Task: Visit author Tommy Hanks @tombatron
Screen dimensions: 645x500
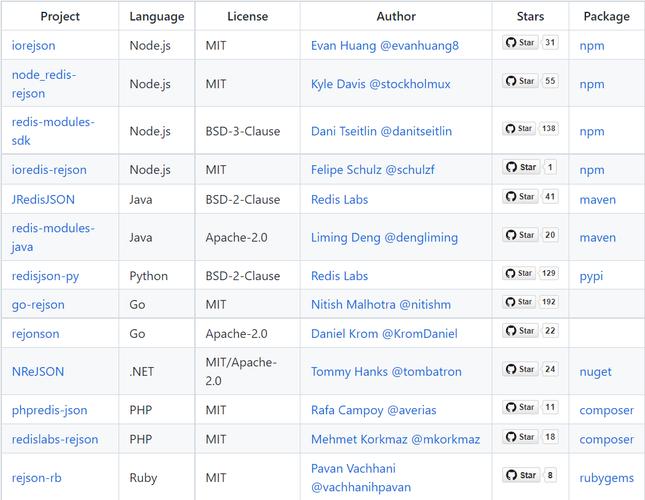Action: (386, 372)
